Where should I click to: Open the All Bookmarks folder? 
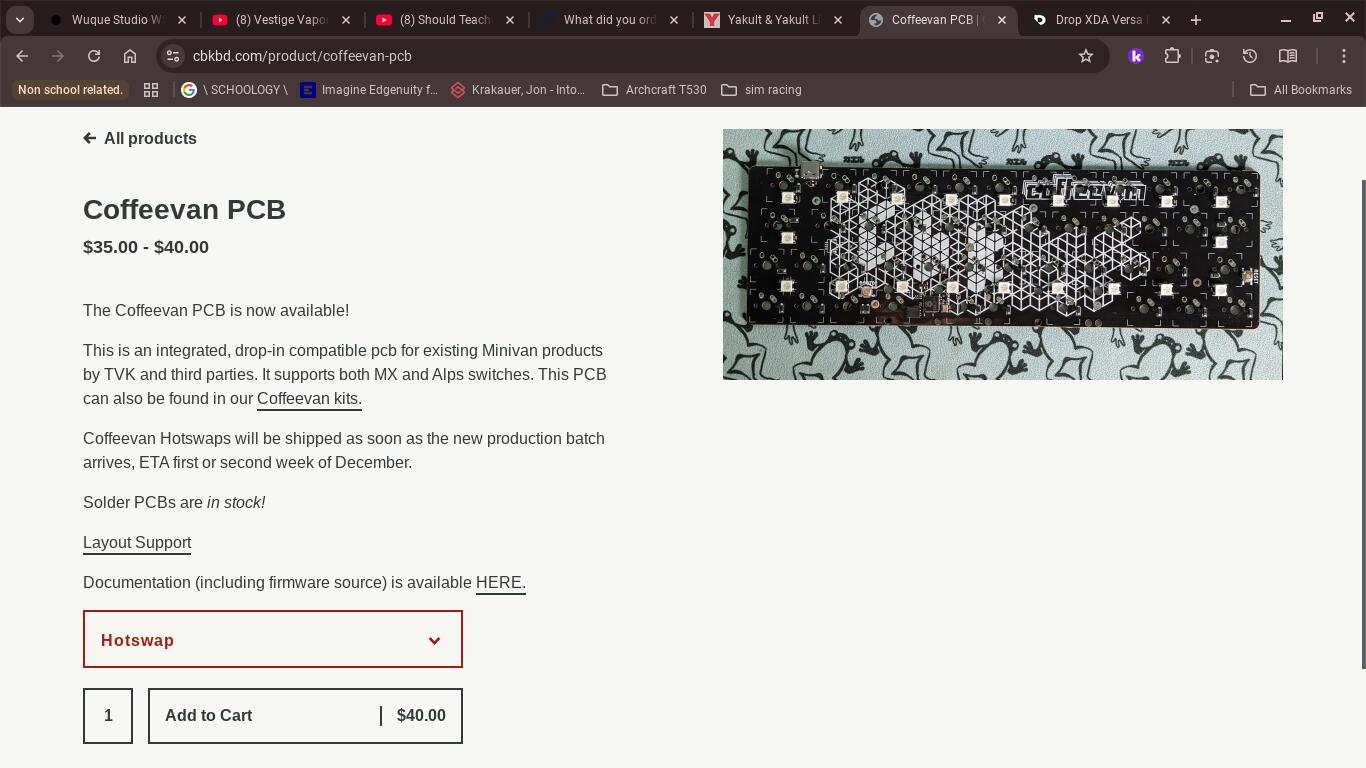[x=1301, y=90]
